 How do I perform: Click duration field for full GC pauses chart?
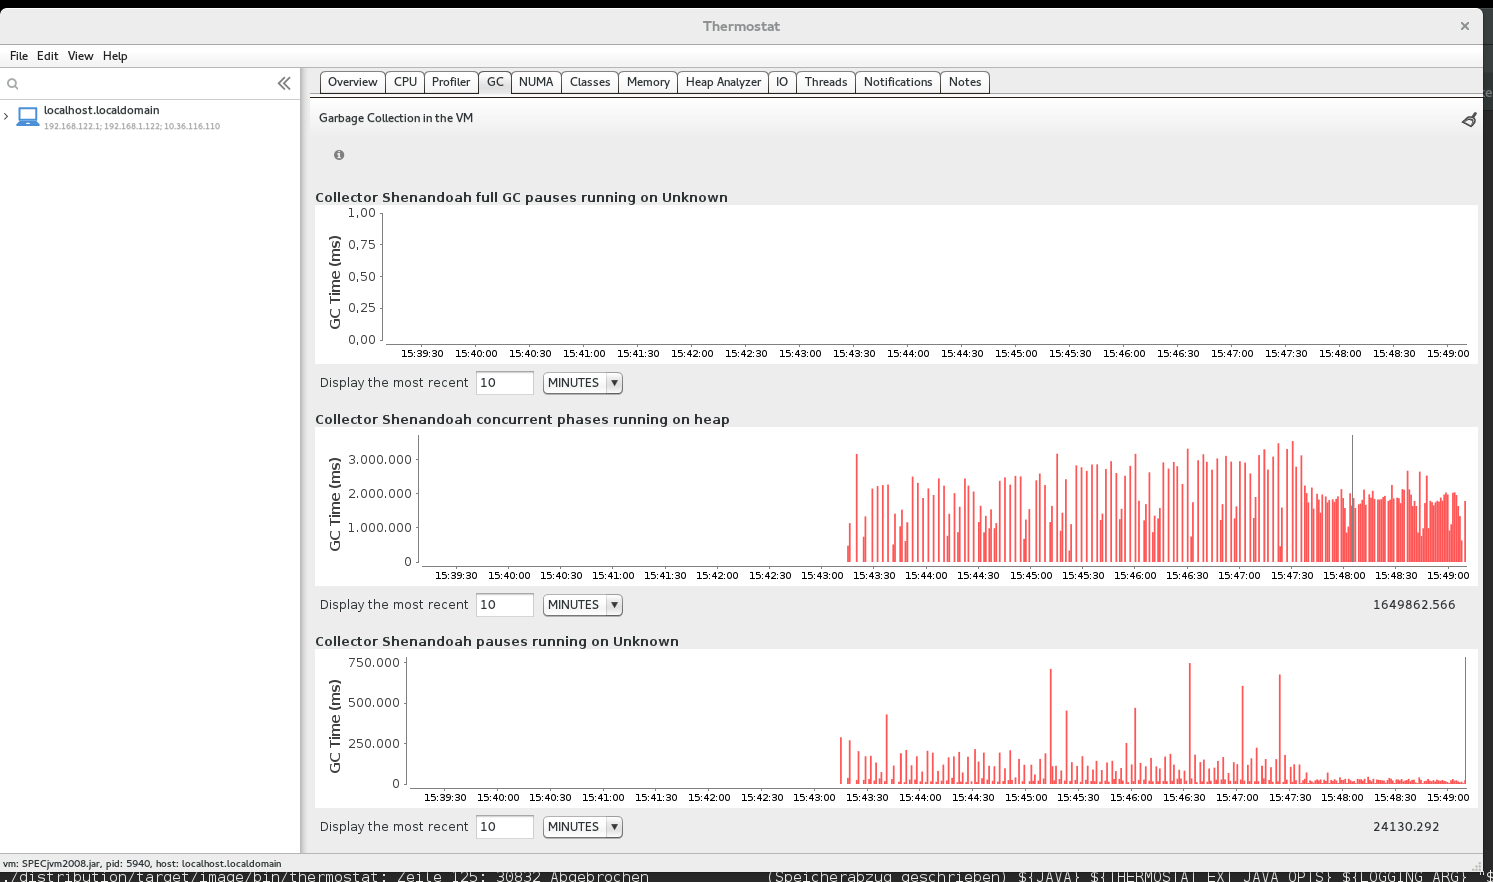click(x=504, y=383)
